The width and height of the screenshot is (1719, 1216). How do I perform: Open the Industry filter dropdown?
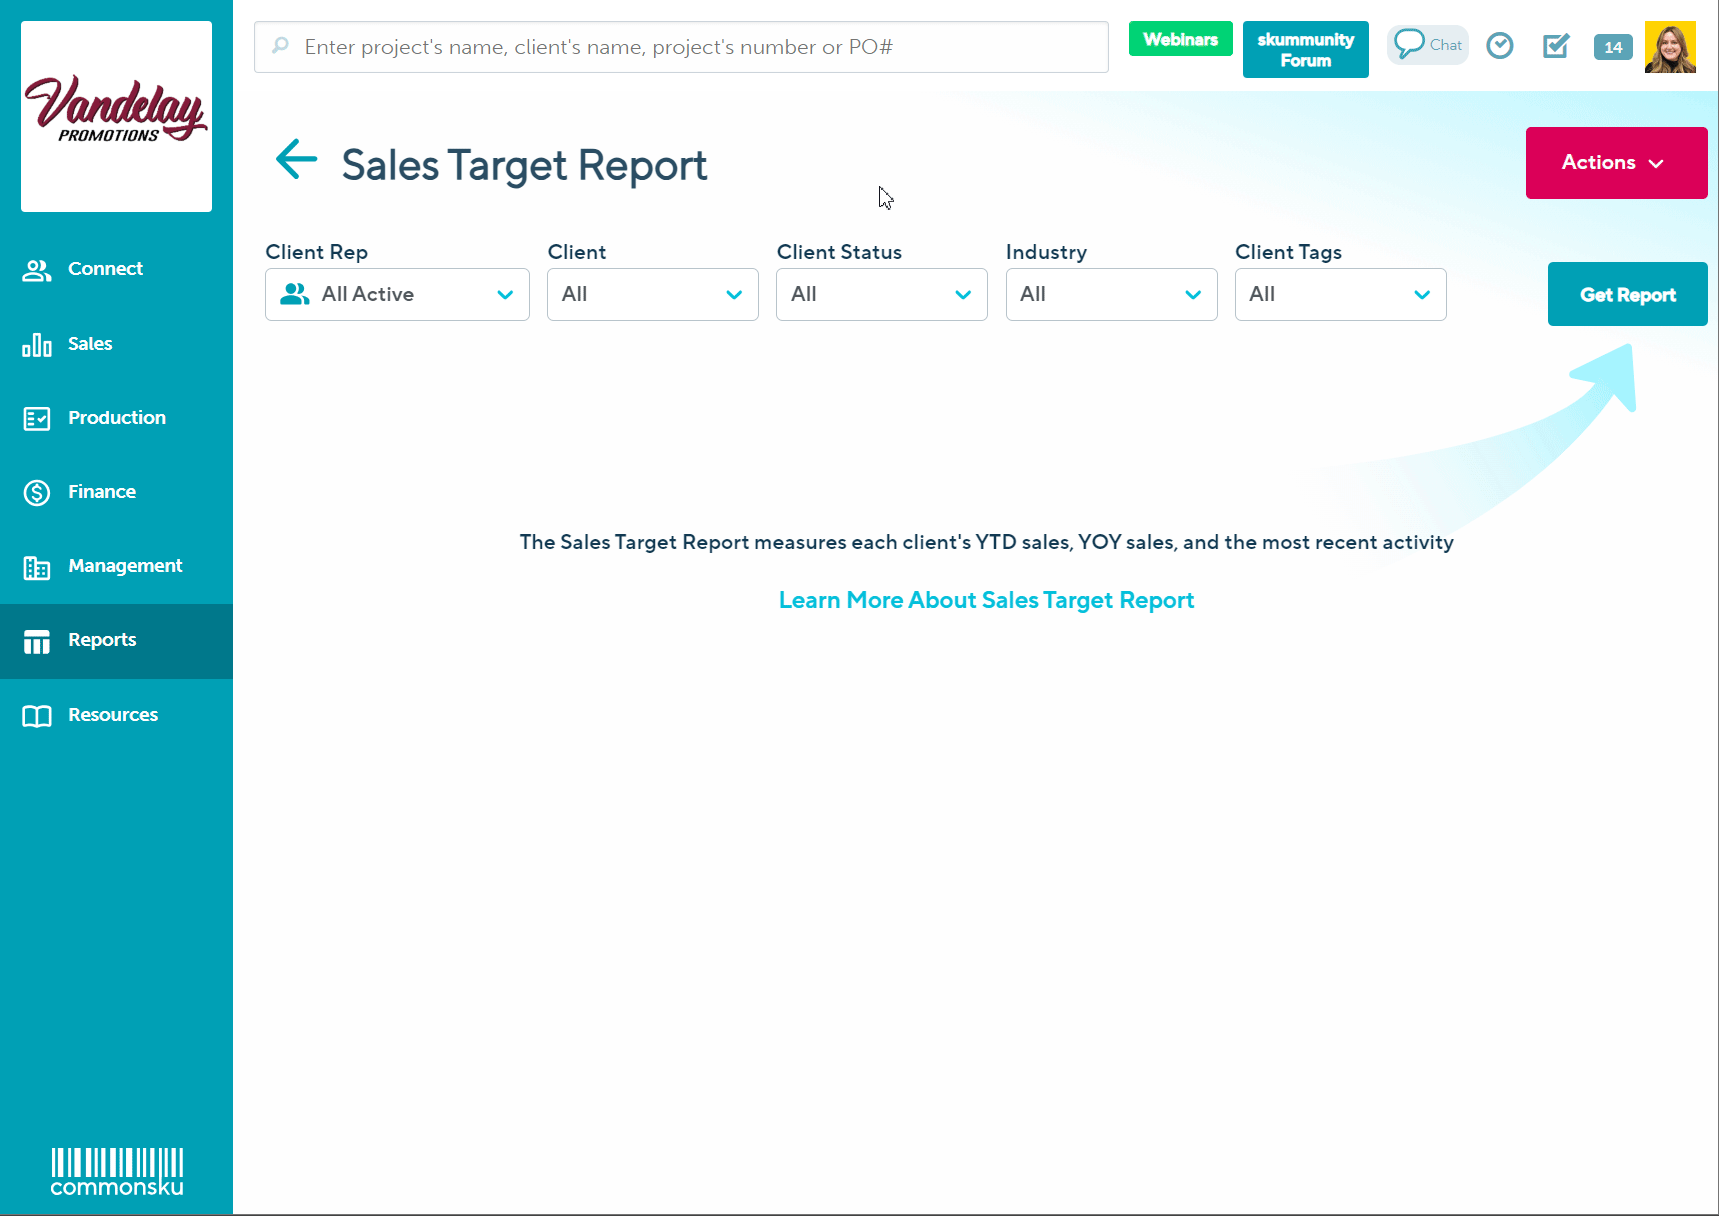pyautogui.click(x=1110, y=295)
